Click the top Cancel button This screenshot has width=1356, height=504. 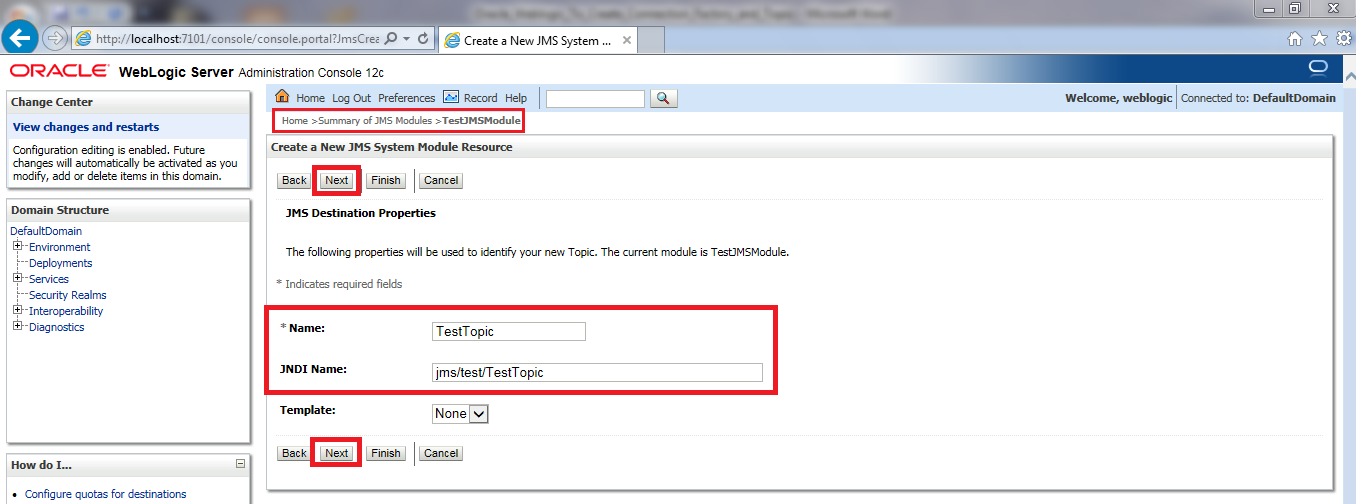(440, 180)
